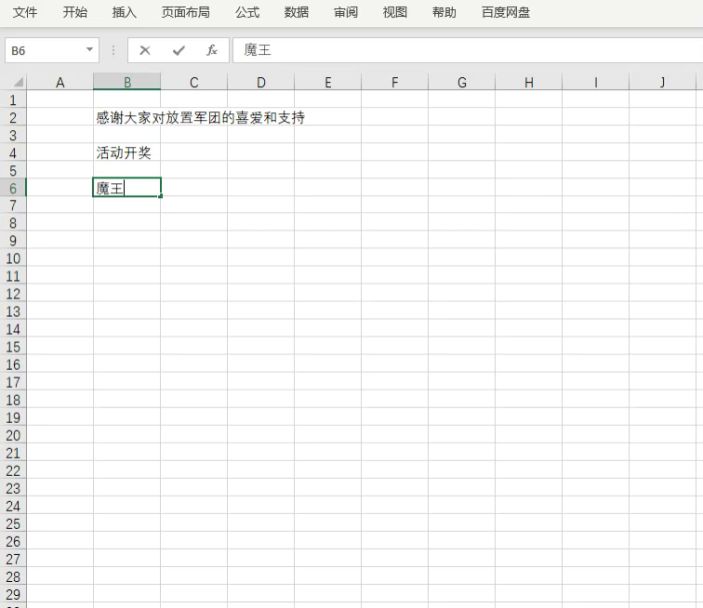703x608 pixels.
Task: Click the Select All corner triangle
Action: pos(16,83)
